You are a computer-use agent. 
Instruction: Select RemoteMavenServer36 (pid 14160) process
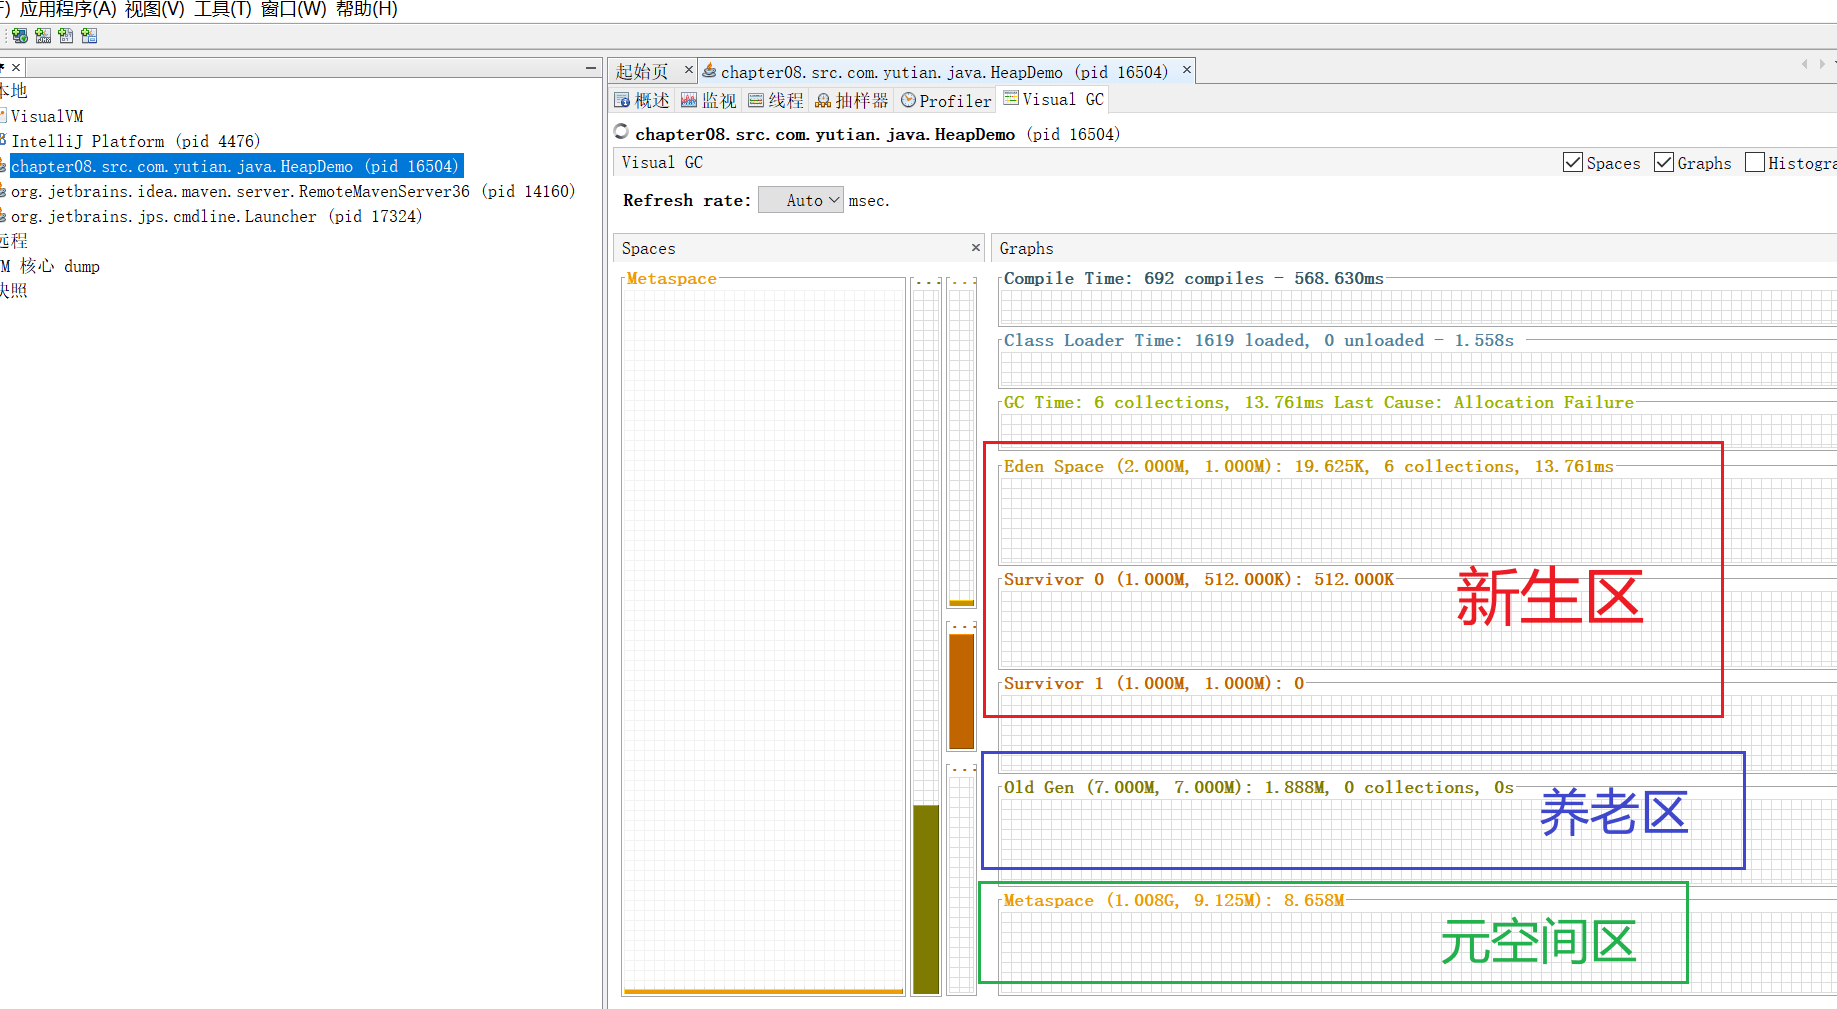click(x=292, y=191)
